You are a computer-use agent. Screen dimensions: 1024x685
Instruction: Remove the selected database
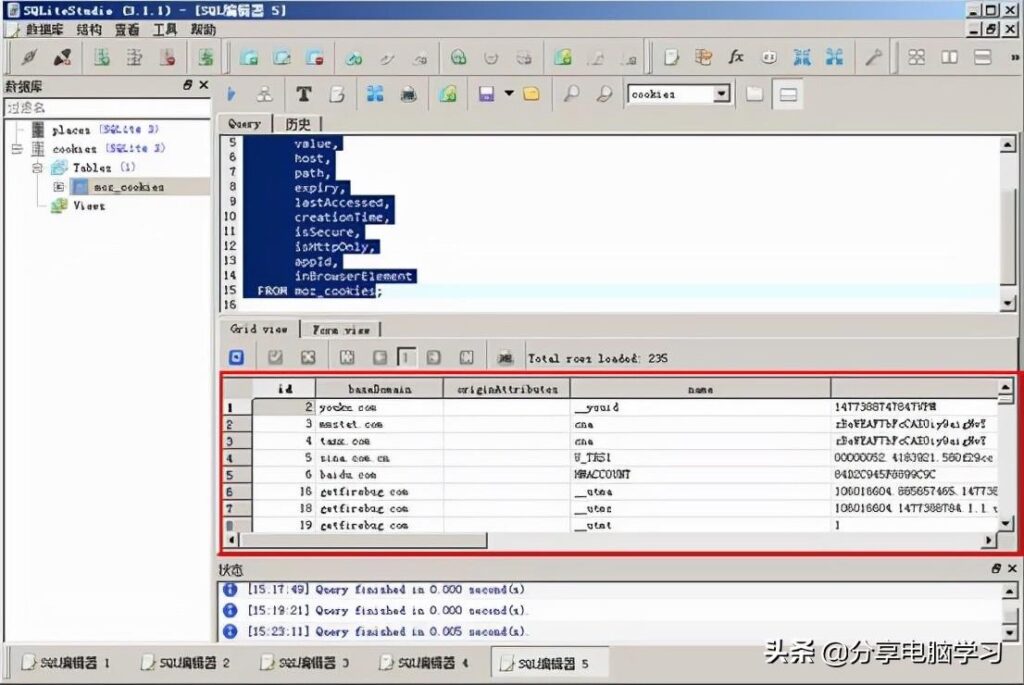[167, 57]
